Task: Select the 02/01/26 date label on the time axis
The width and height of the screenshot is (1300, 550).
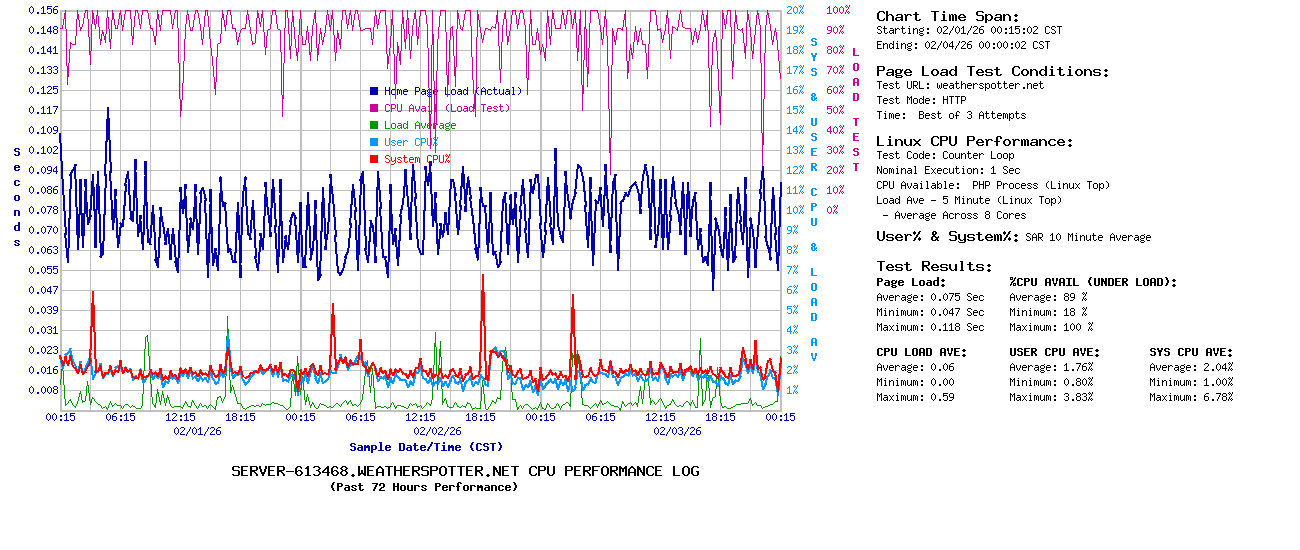Action: (x=197, y=431)
